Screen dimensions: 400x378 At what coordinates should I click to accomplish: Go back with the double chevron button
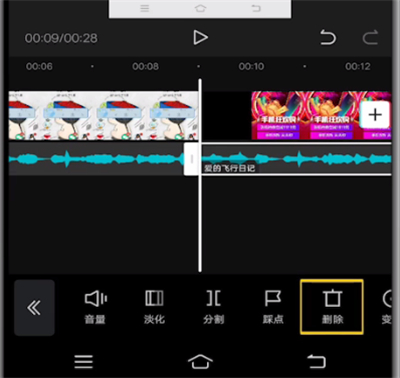click(x=34, y=308)
